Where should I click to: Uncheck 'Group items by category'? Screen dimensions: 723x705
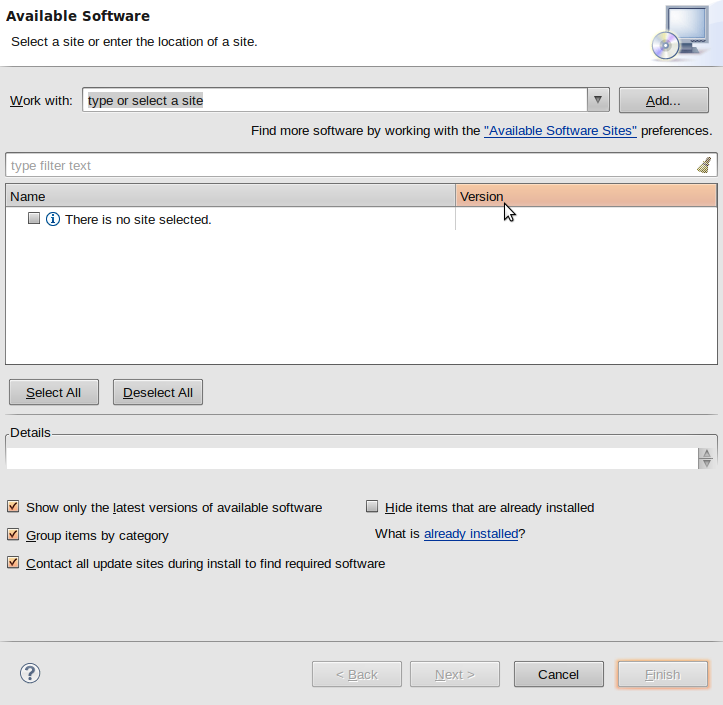click(x=13, y=535)
